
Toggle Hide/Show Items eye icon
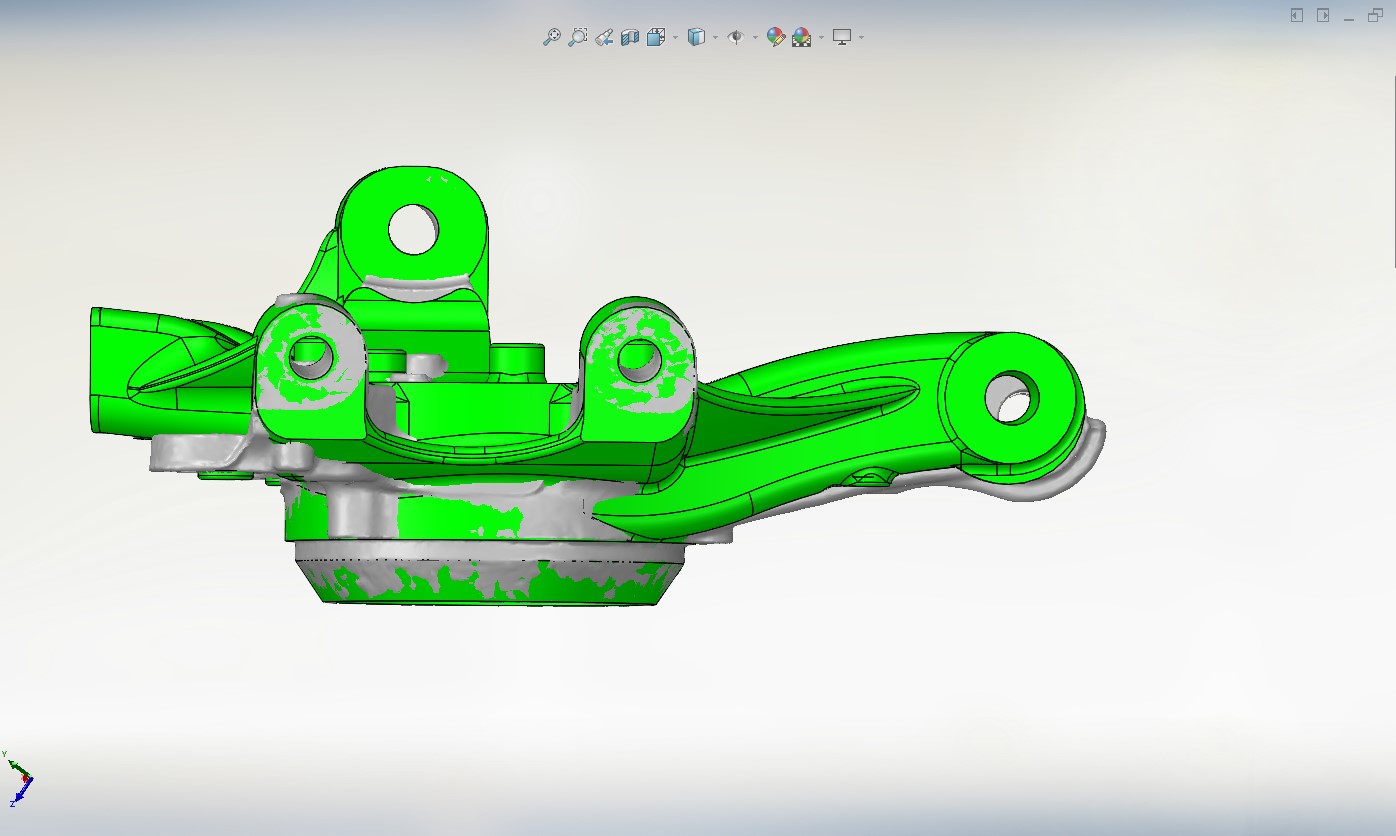736,37
